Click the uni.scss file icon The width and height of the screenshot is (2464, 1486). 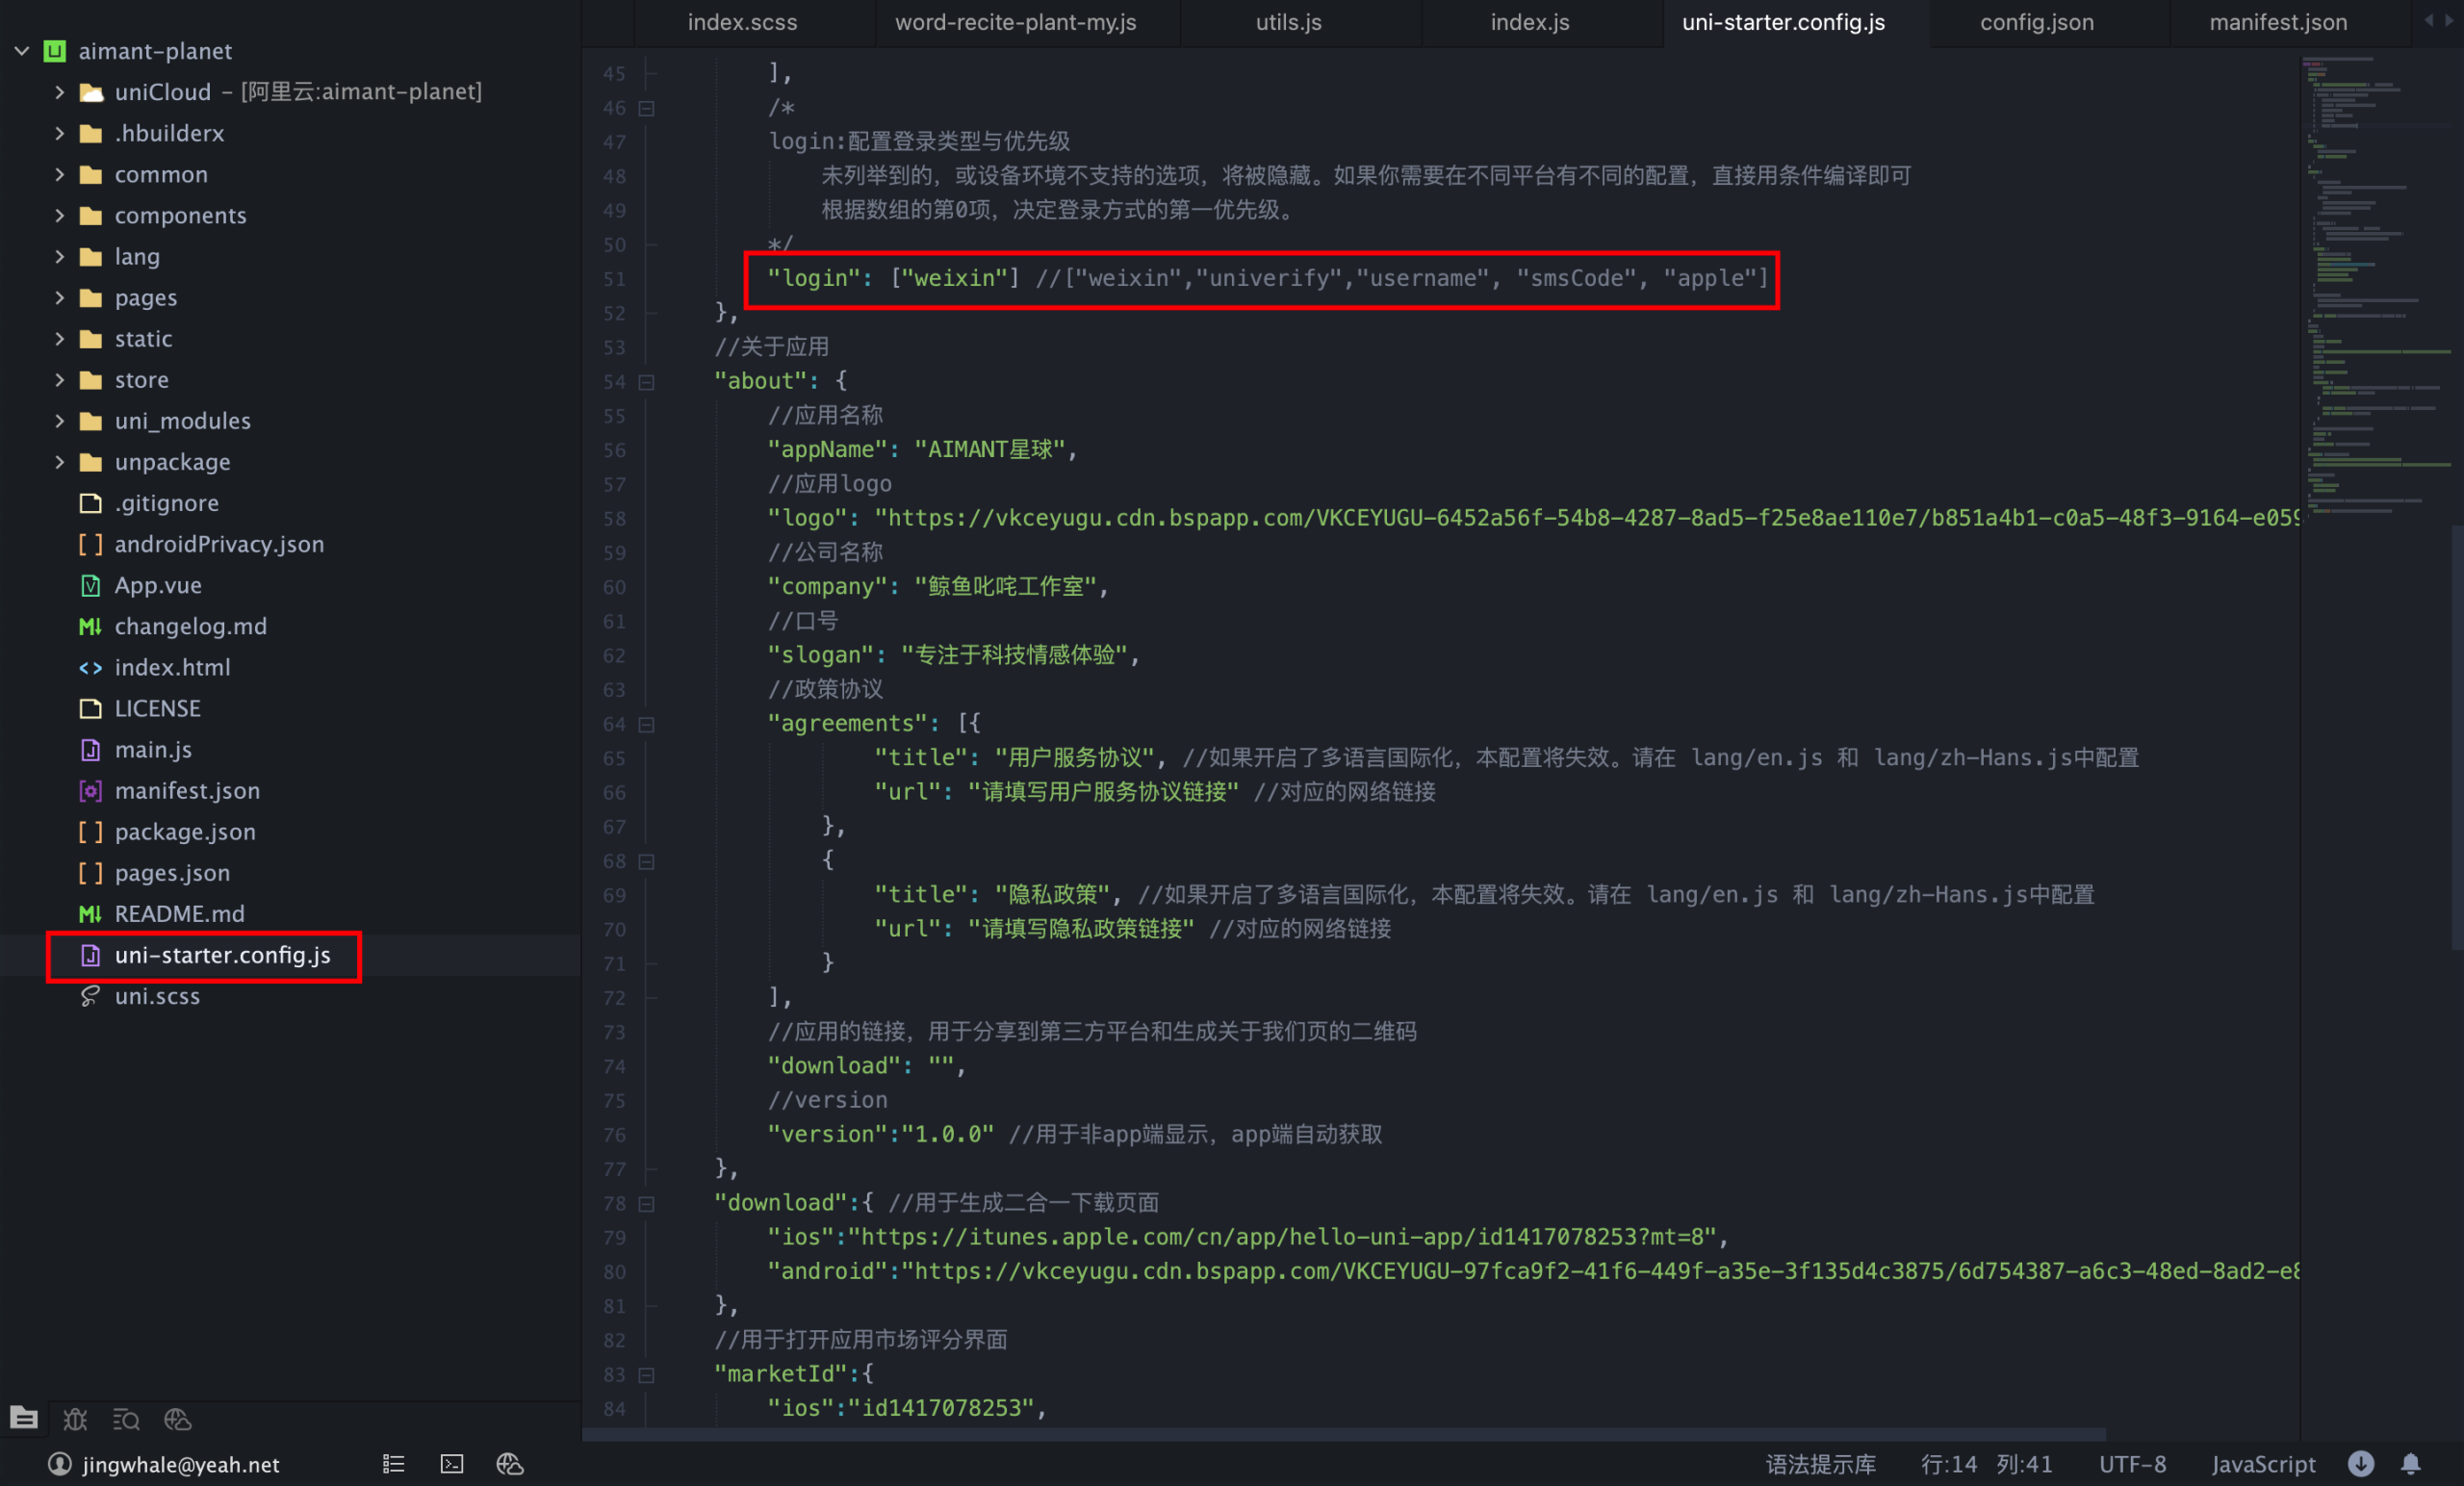[x=90, y=996]
